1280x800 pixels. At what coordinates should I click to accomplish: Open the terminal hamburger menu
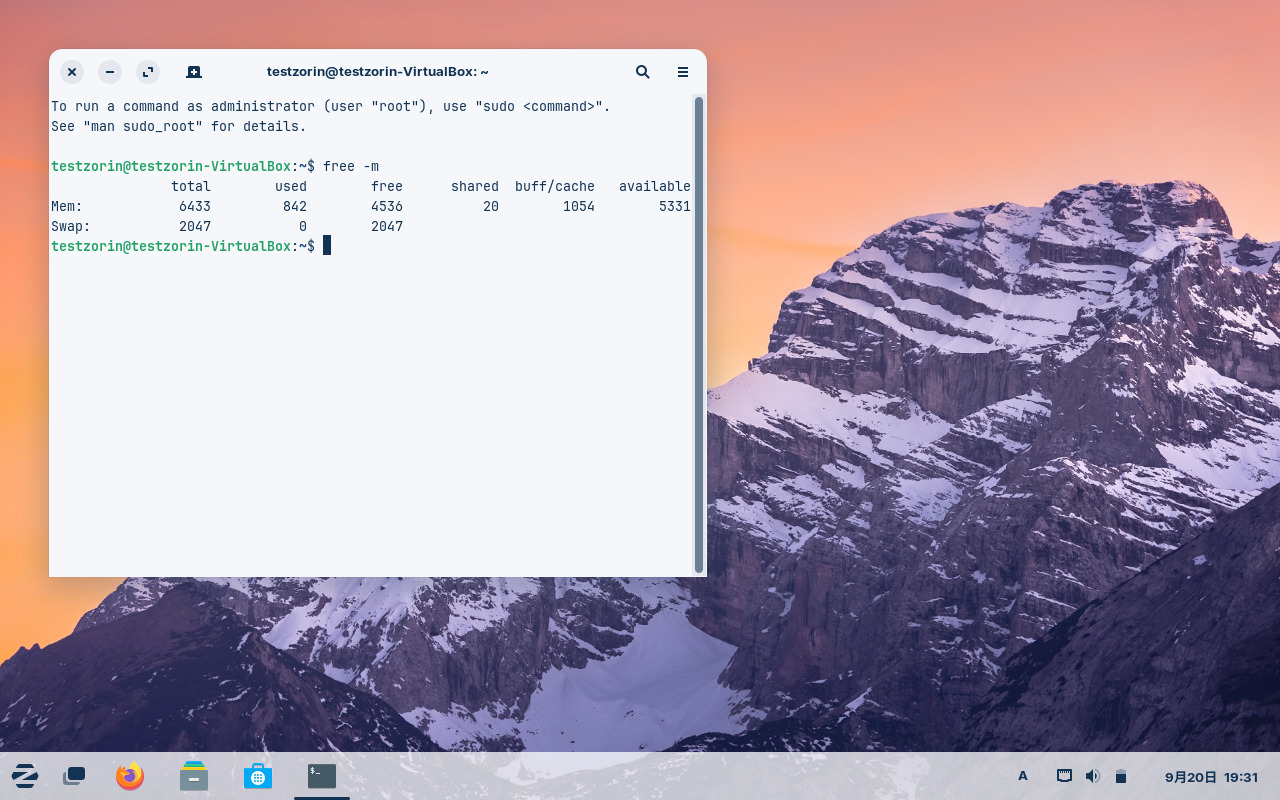683,72
